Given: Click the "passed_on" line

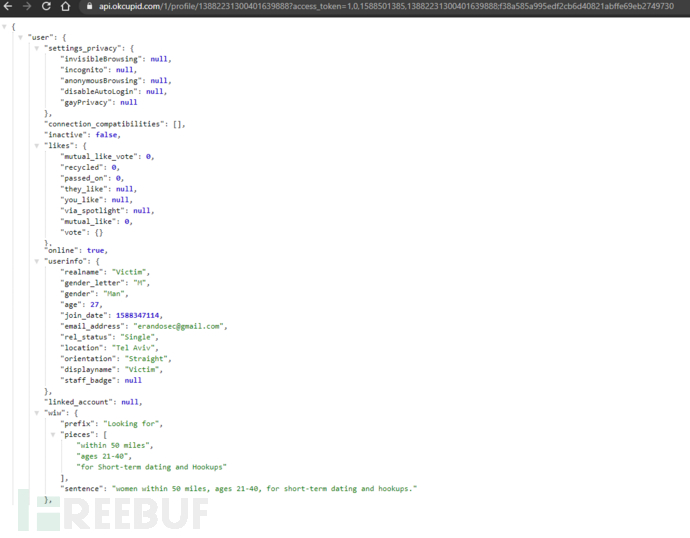Looking at the screenshot, I should pyautogui.click(x=92, y=178).
